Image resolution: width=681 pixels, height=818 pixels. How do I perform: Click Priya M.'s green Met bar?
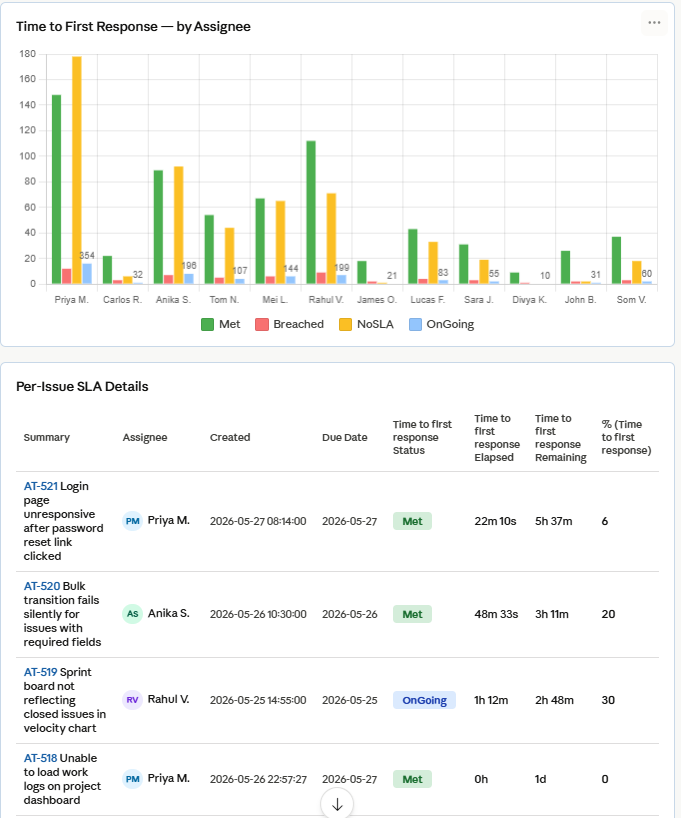tap(56, 189)
